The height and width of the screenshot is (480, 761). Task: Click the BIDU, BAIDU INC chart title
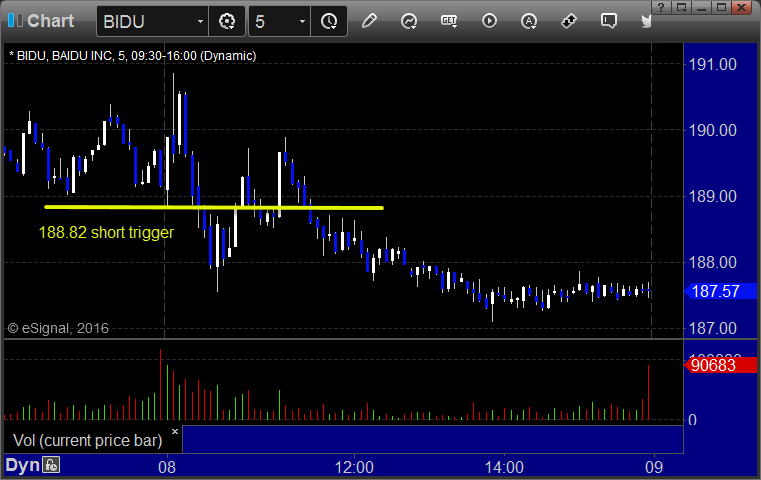[132, 56]
